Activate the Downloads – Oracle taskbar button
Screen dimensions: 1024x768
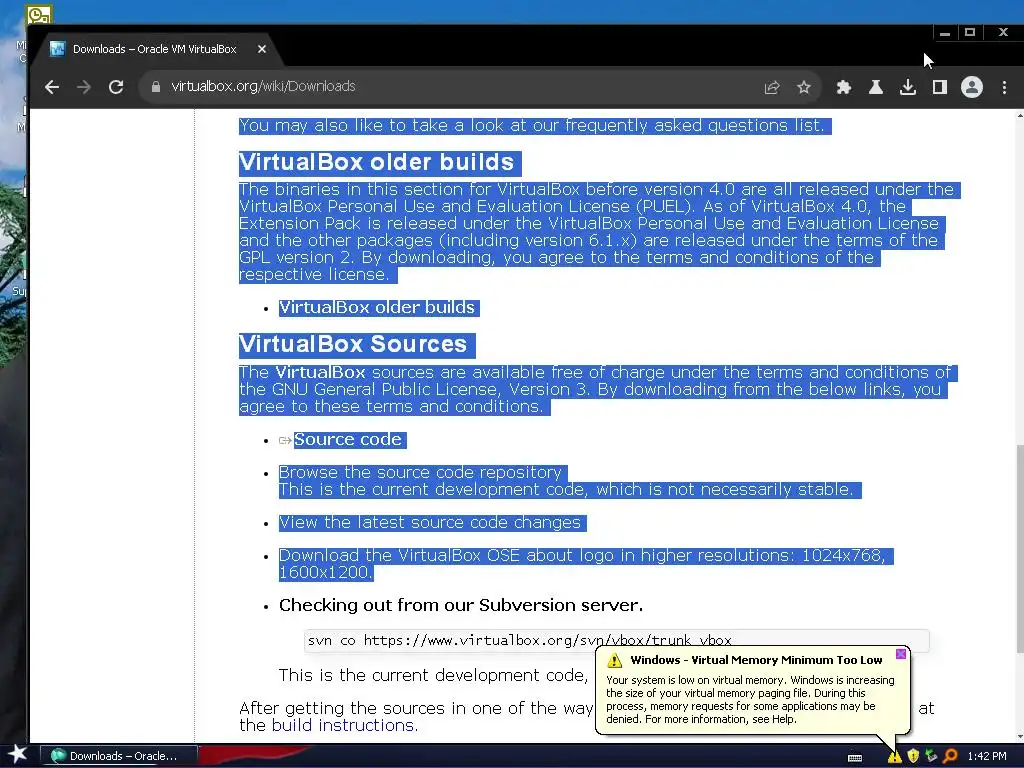click(x=119, y=756)
